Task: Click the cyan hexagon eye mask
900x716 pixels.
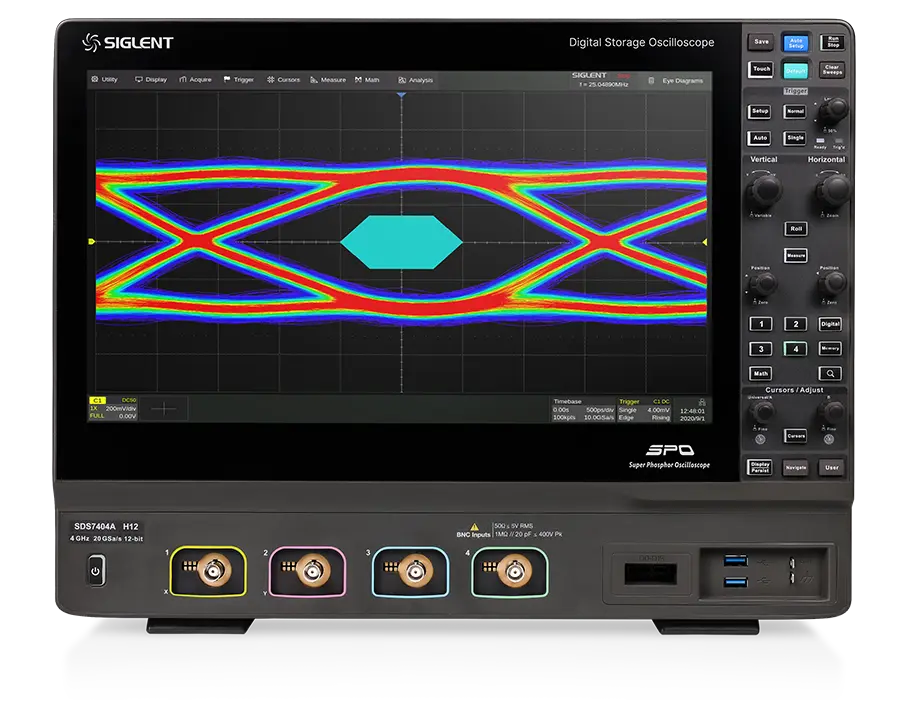Action: pos(401,242)
